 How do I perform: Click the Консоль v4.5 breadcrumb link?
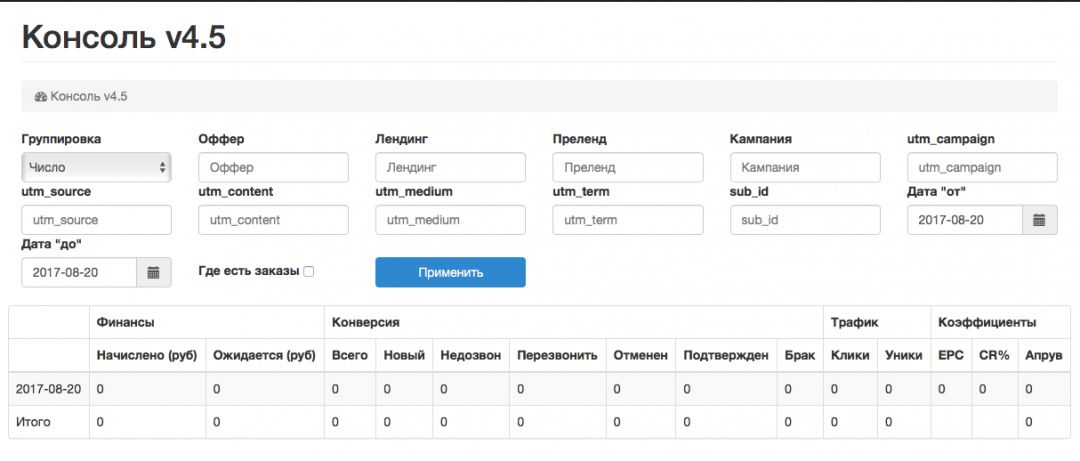[89, 96]
